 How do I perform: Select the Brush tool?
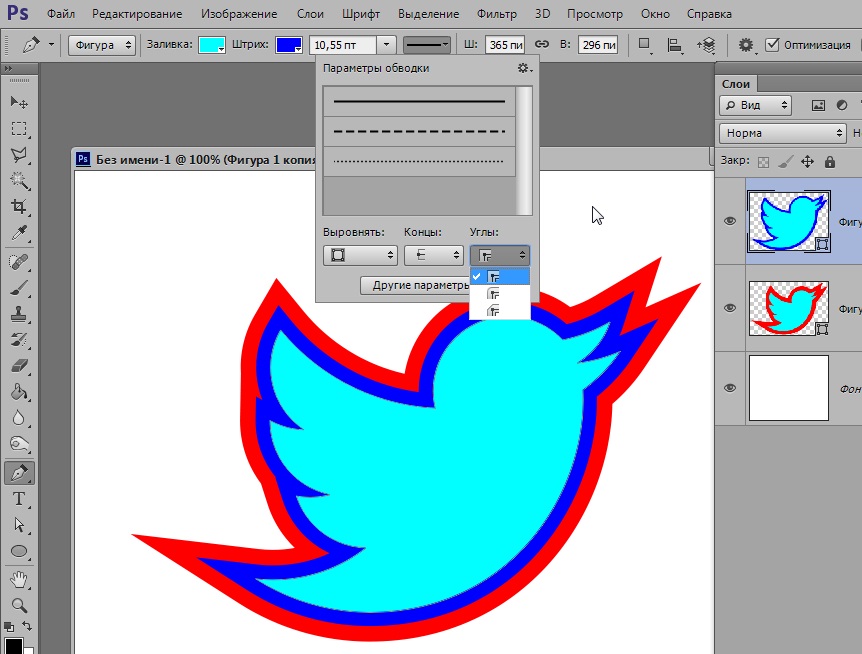[19, 288]
